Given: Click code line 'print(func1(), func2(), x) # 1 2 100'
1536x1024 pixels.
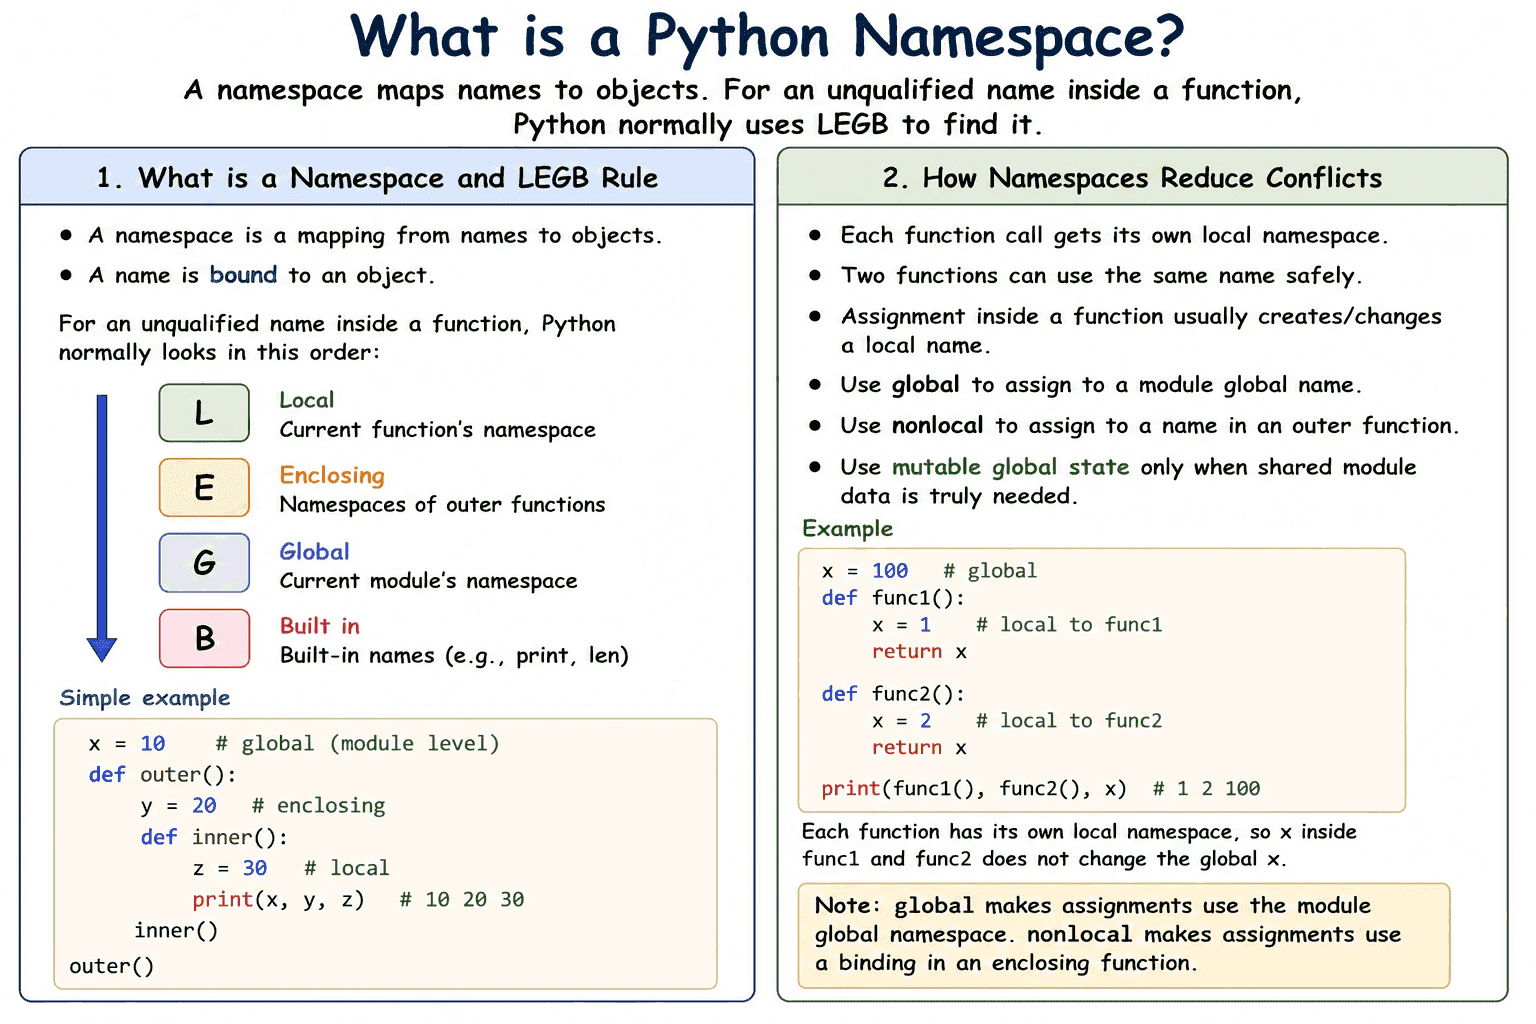Looking at the screenshot, I should click(1041, 789).
